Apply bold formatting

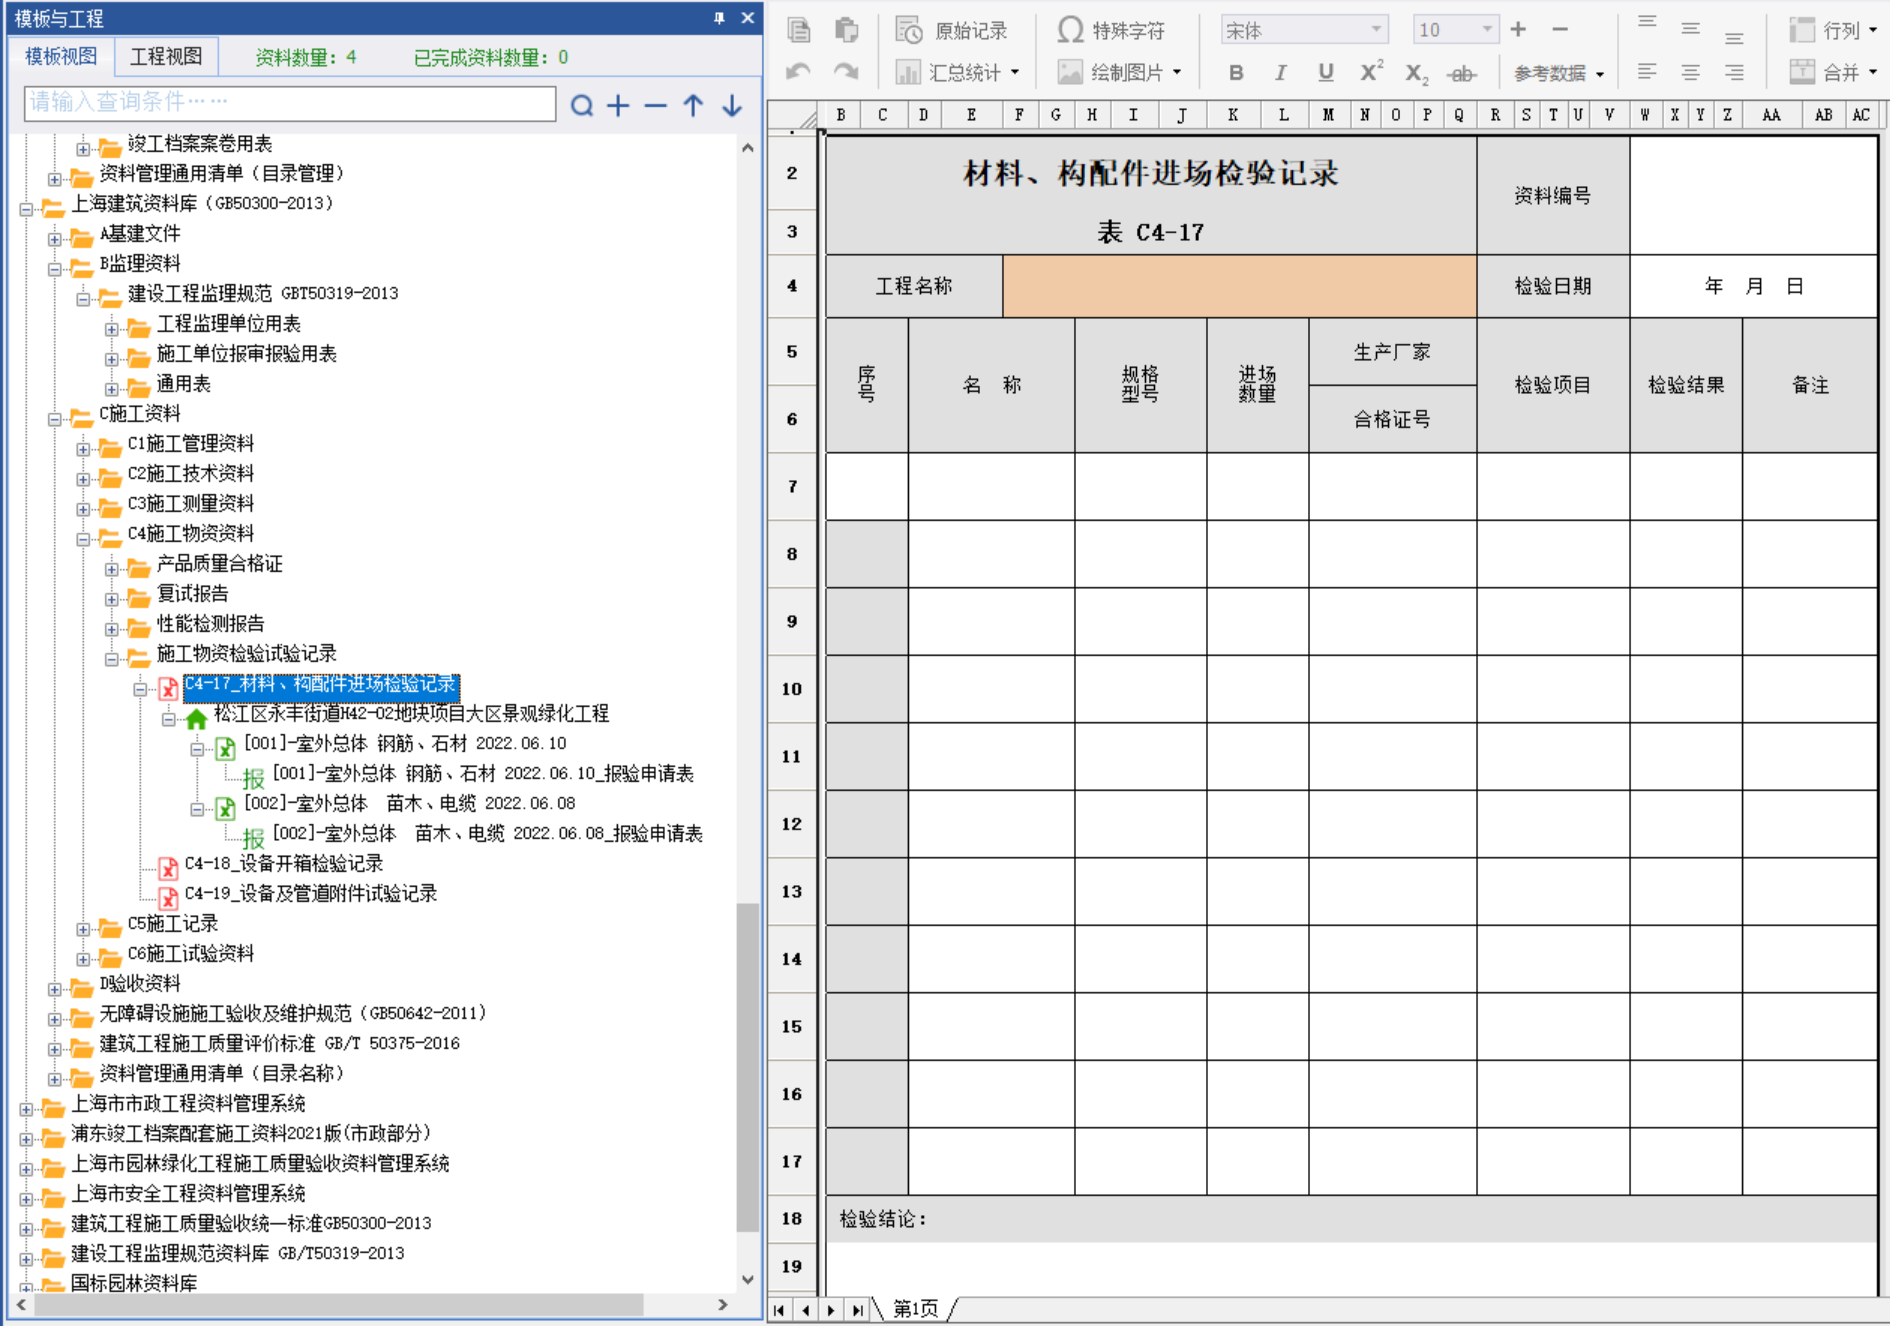coord(1236,72)
